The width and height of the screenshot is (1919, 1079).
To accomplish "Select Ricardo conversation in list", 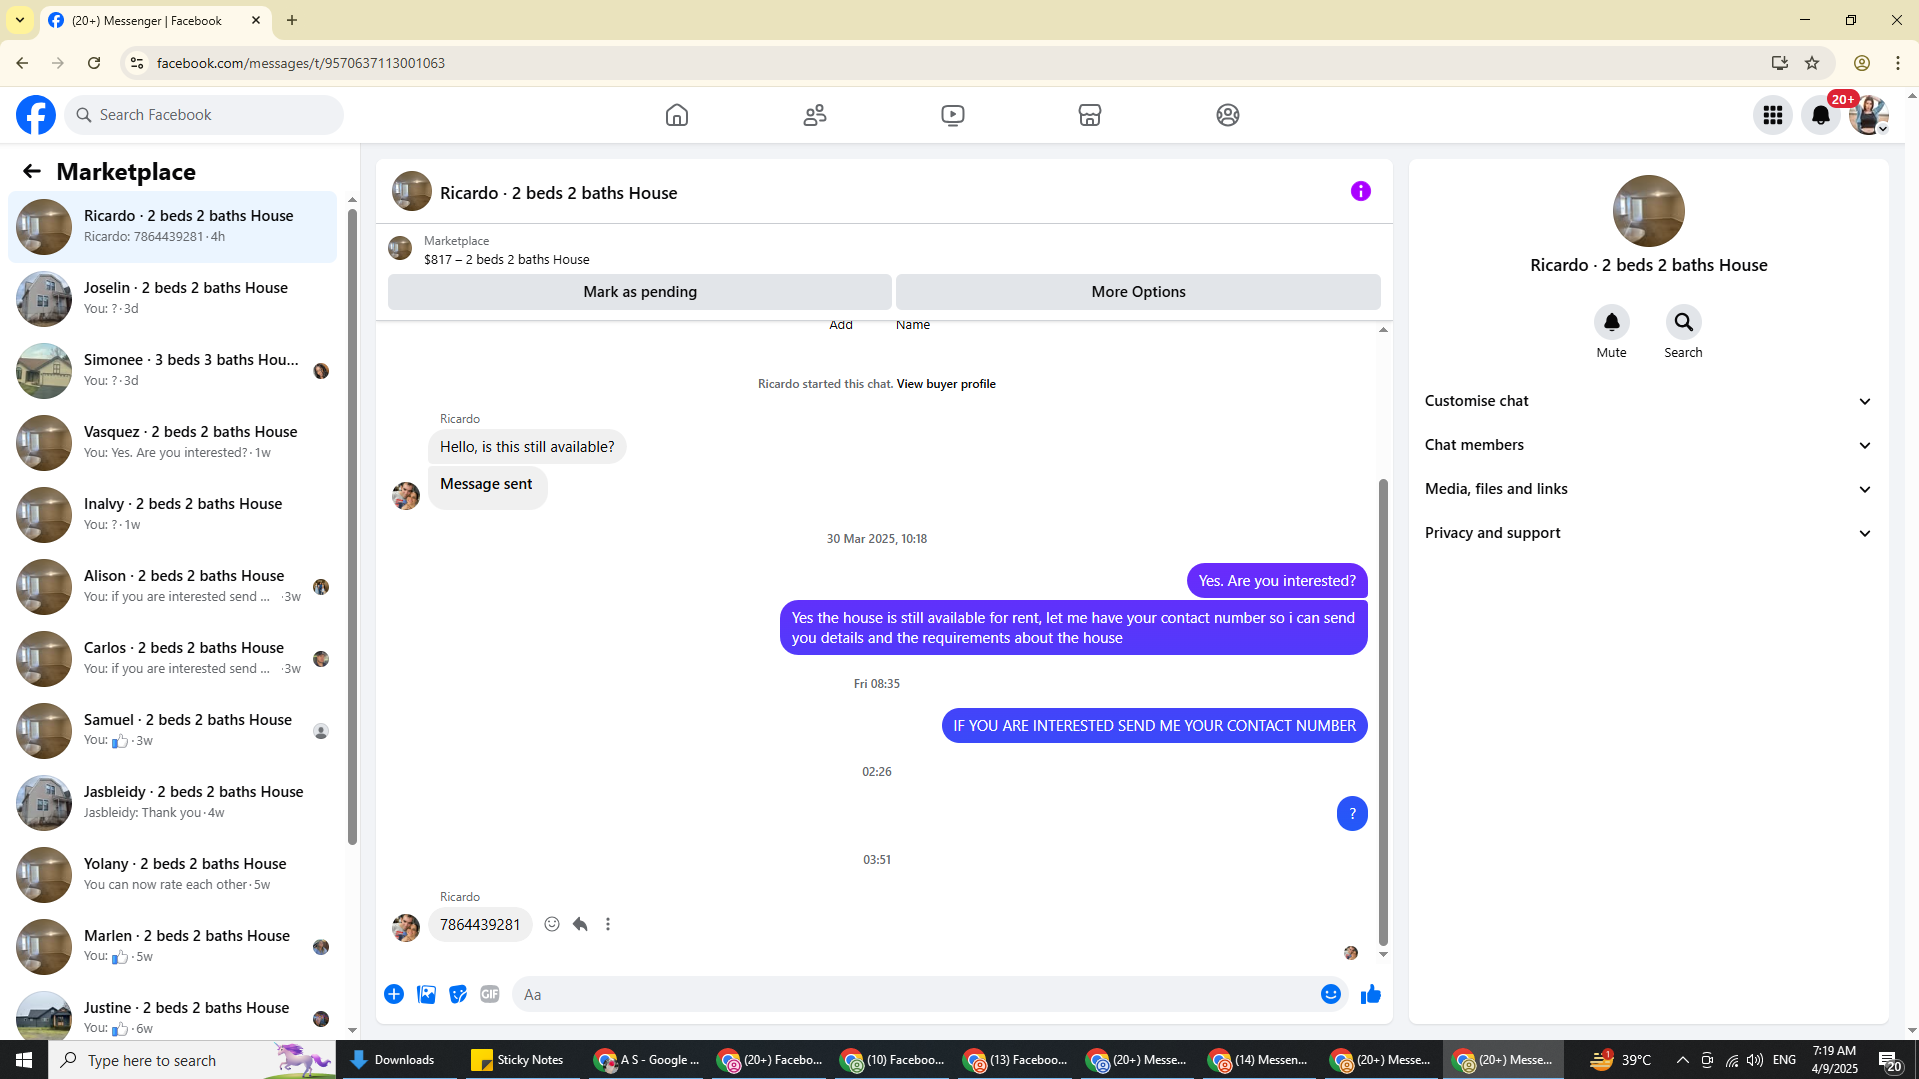I will [x=172, y=226].
